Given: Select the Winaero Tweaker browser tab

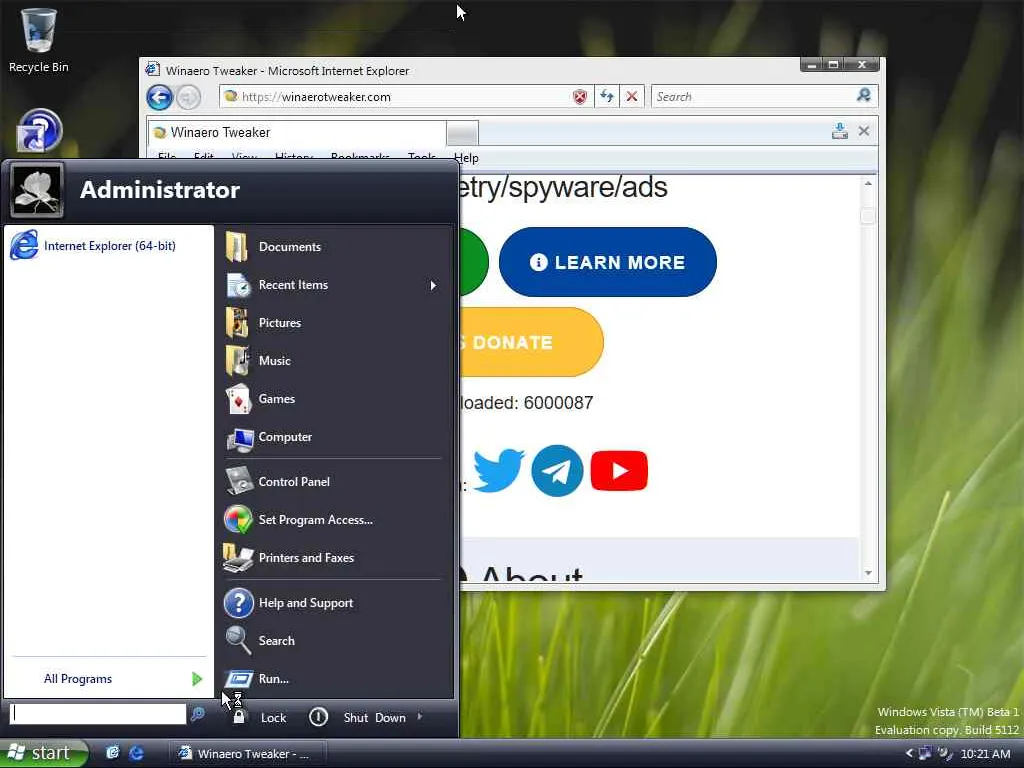Looking at the screenshot, I should pyautogui.click(x=297, y=133).
